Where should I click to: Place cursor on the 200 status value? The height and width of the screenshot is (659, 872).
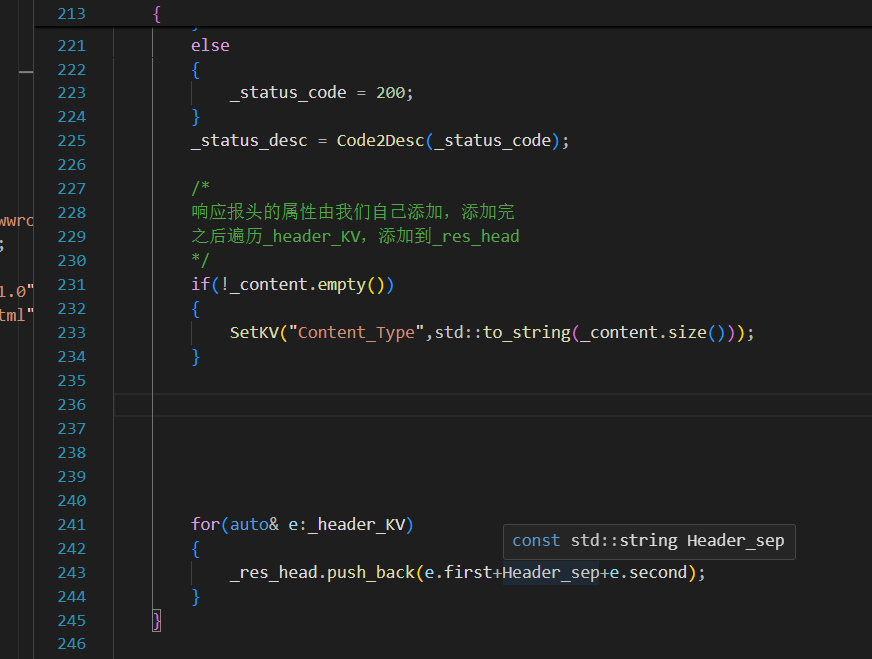pos(391,93)
